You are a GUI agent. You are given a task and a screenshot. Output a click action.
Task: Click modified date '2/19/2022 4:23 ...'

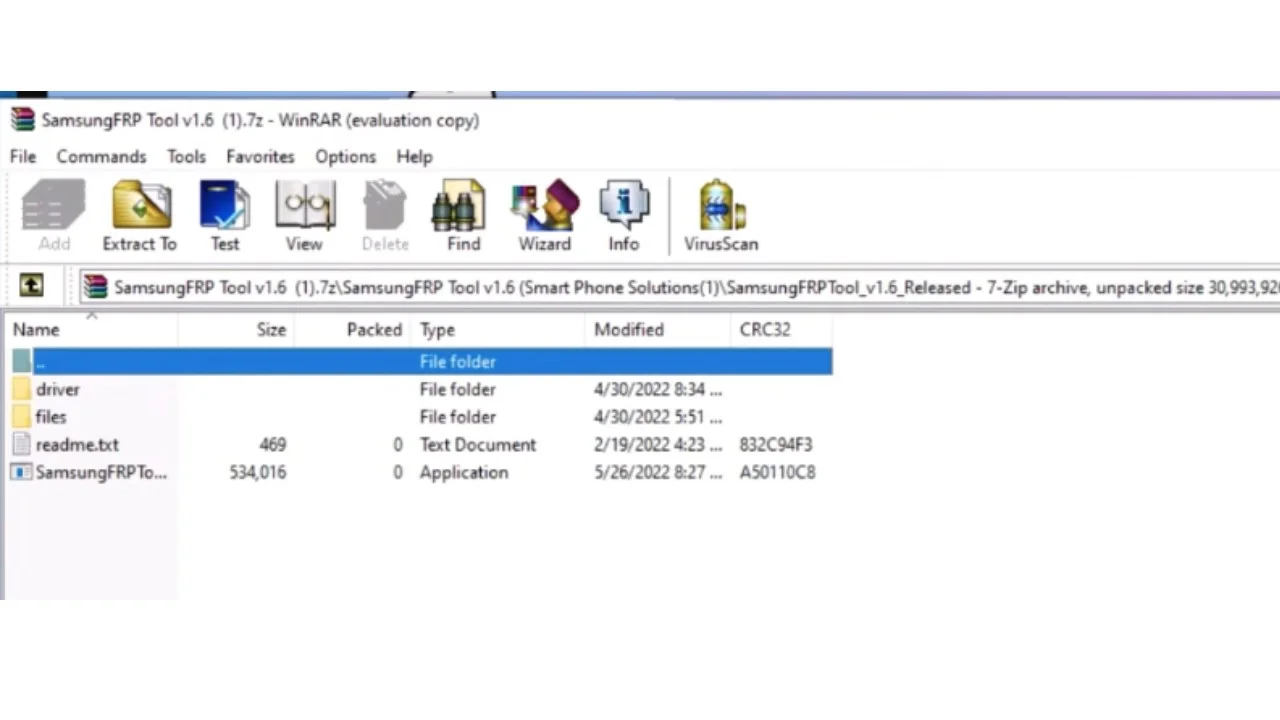(658, 445)
